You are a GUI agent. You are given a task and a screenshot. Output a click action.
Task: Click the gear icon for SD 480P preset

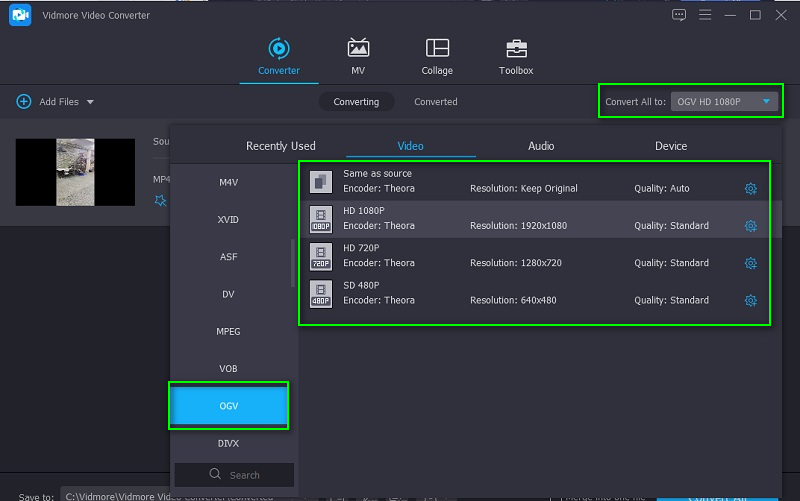point(751,300)
